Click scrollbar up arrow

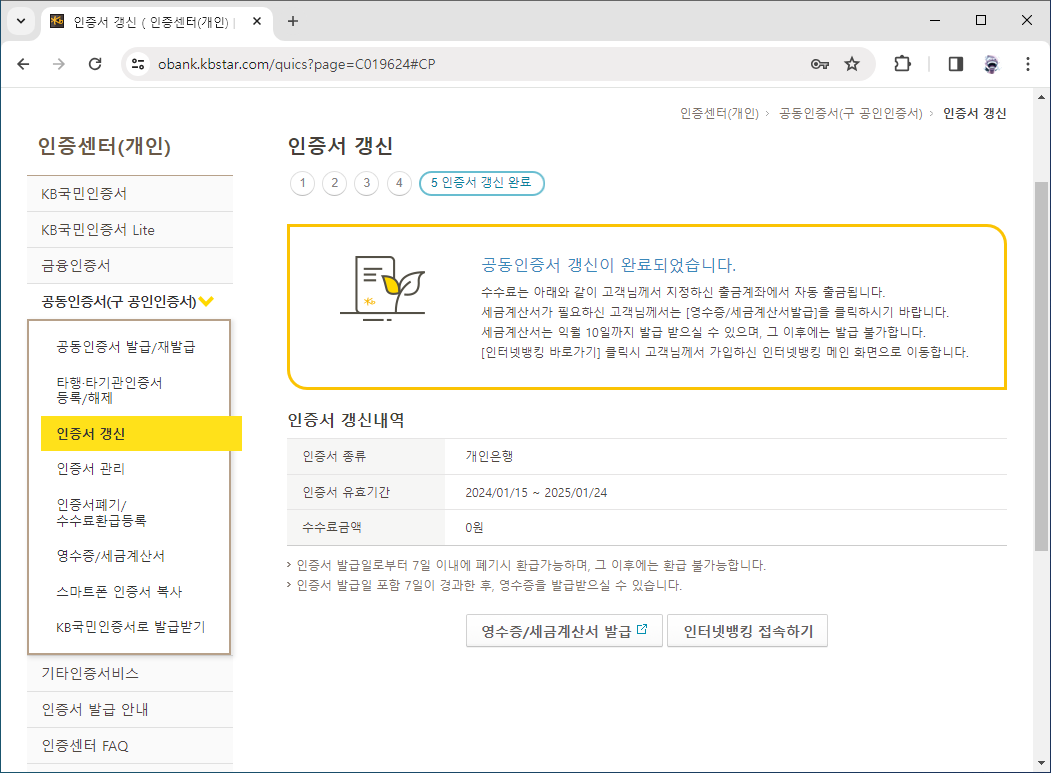[x=1041, y=97]
